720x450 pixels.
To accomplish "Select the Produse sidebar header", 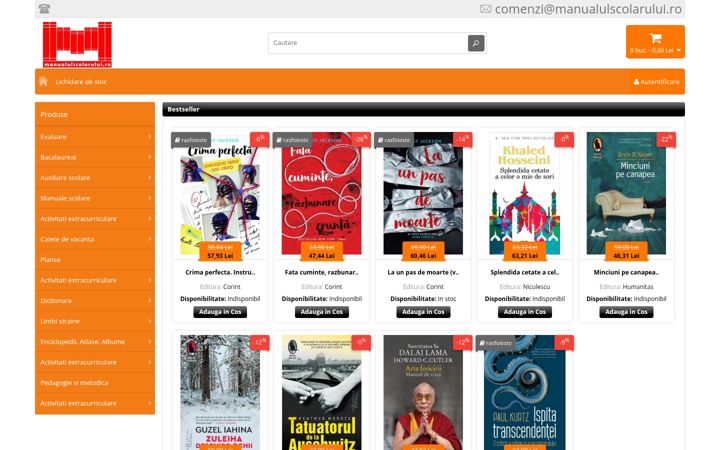I will click(95, 114).
